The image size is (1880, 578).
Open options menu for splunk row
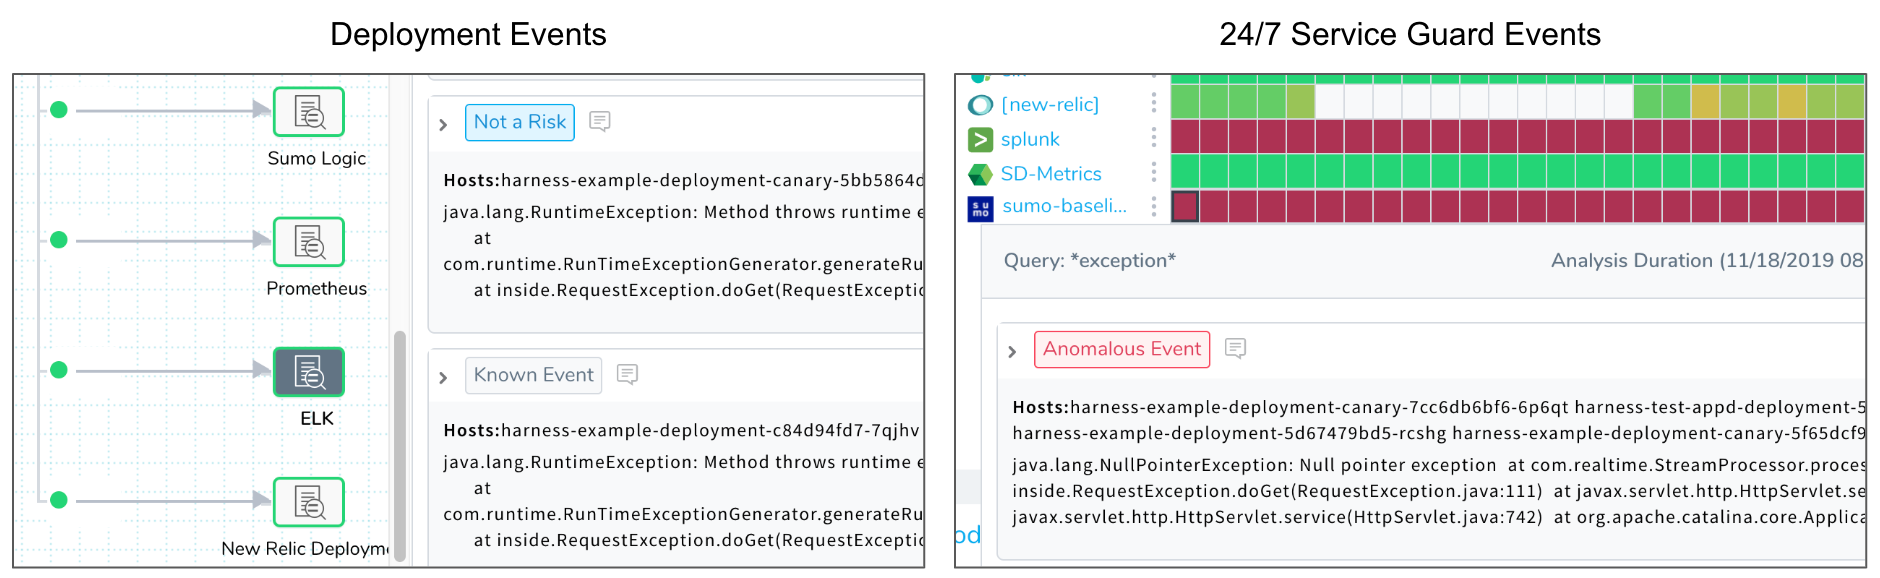(1153, 138)
